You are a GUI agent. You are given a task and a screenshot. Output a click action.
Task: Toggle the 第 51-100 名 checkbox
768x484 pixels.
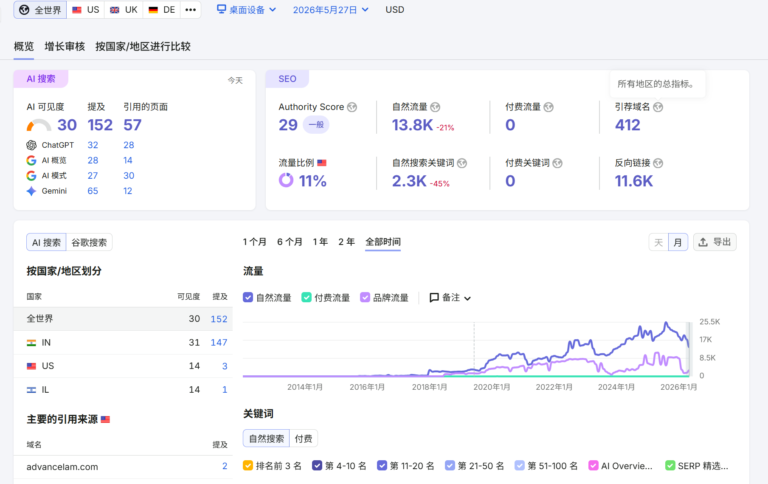tap(520, 465)
